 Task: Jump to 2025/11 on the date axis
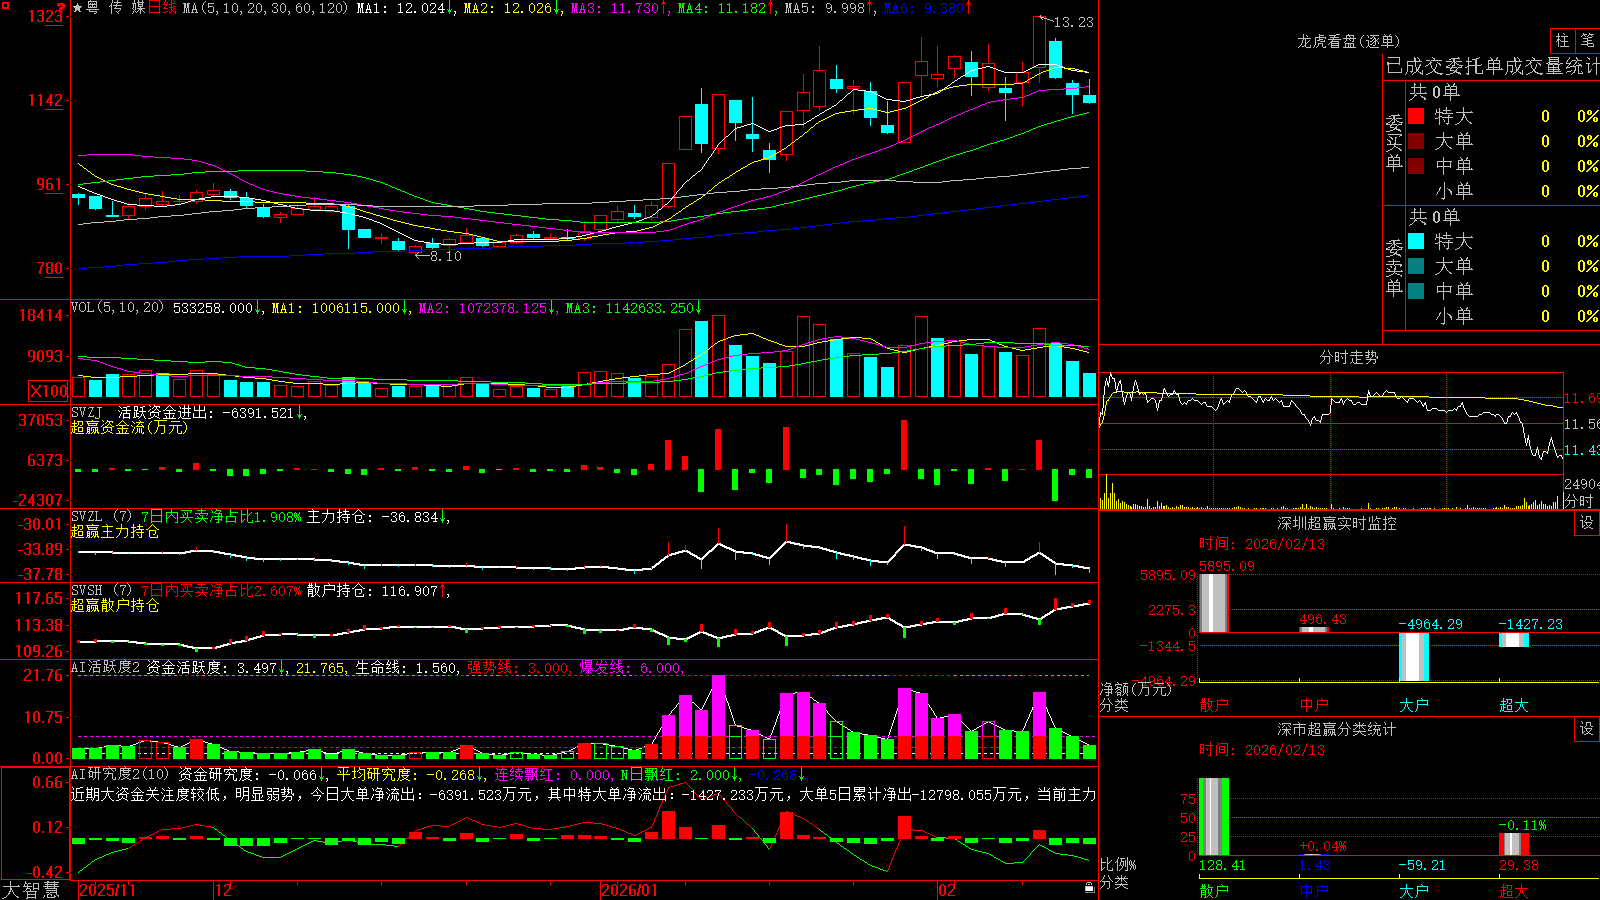pyautogui.click(x=107, y=890)
